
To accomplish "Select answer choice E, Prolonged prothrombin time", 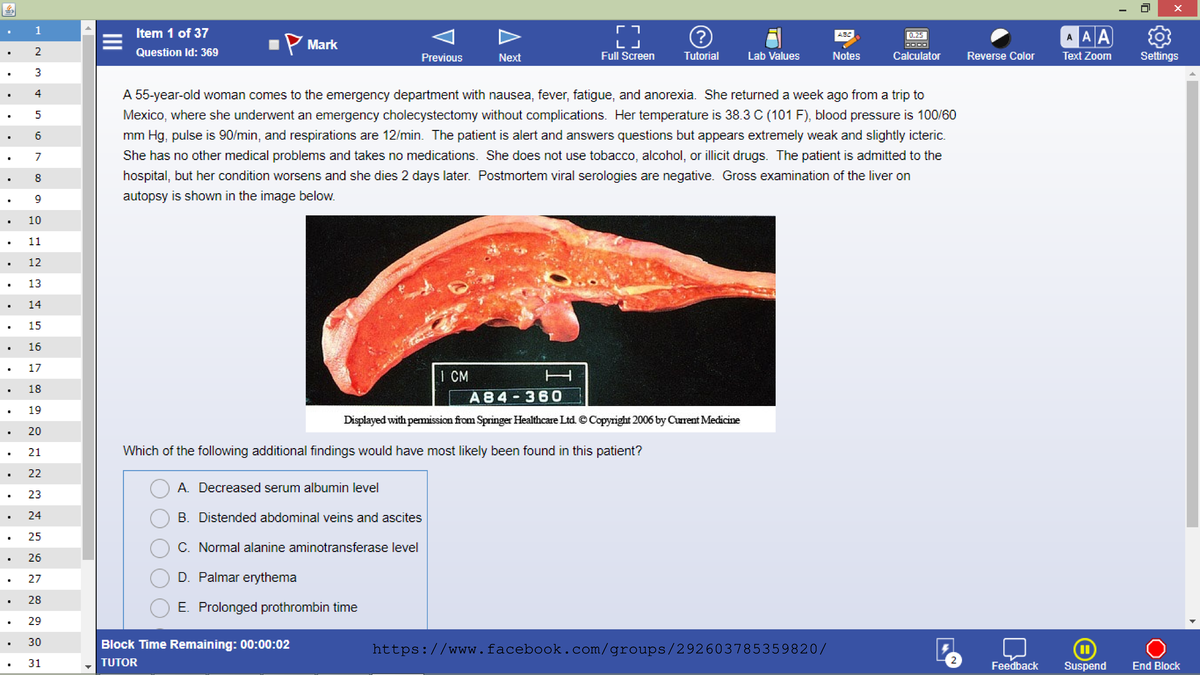I will [159, 607].
